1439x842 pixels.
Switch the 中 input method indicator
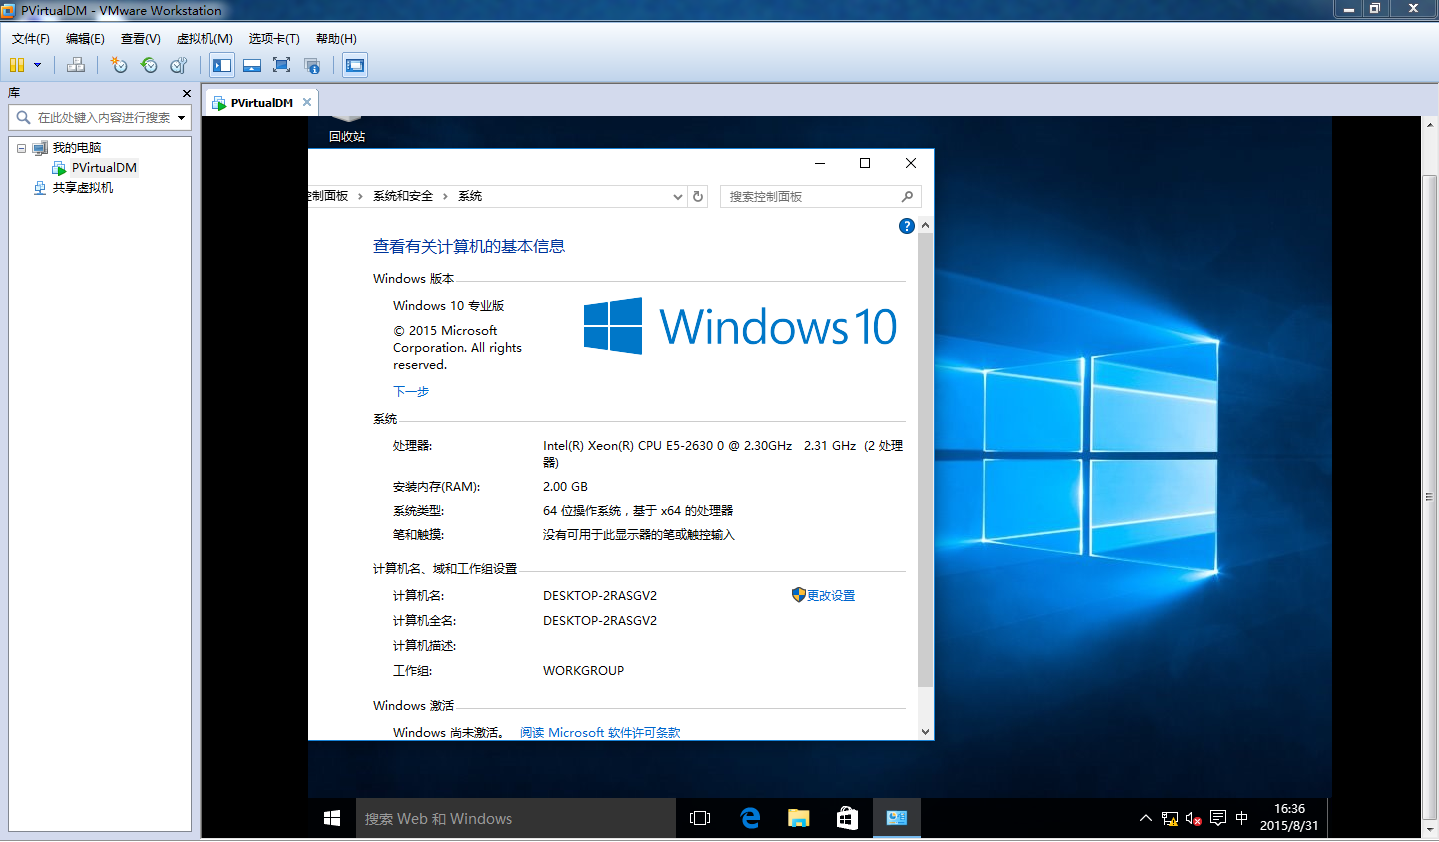click(1242, 818)
